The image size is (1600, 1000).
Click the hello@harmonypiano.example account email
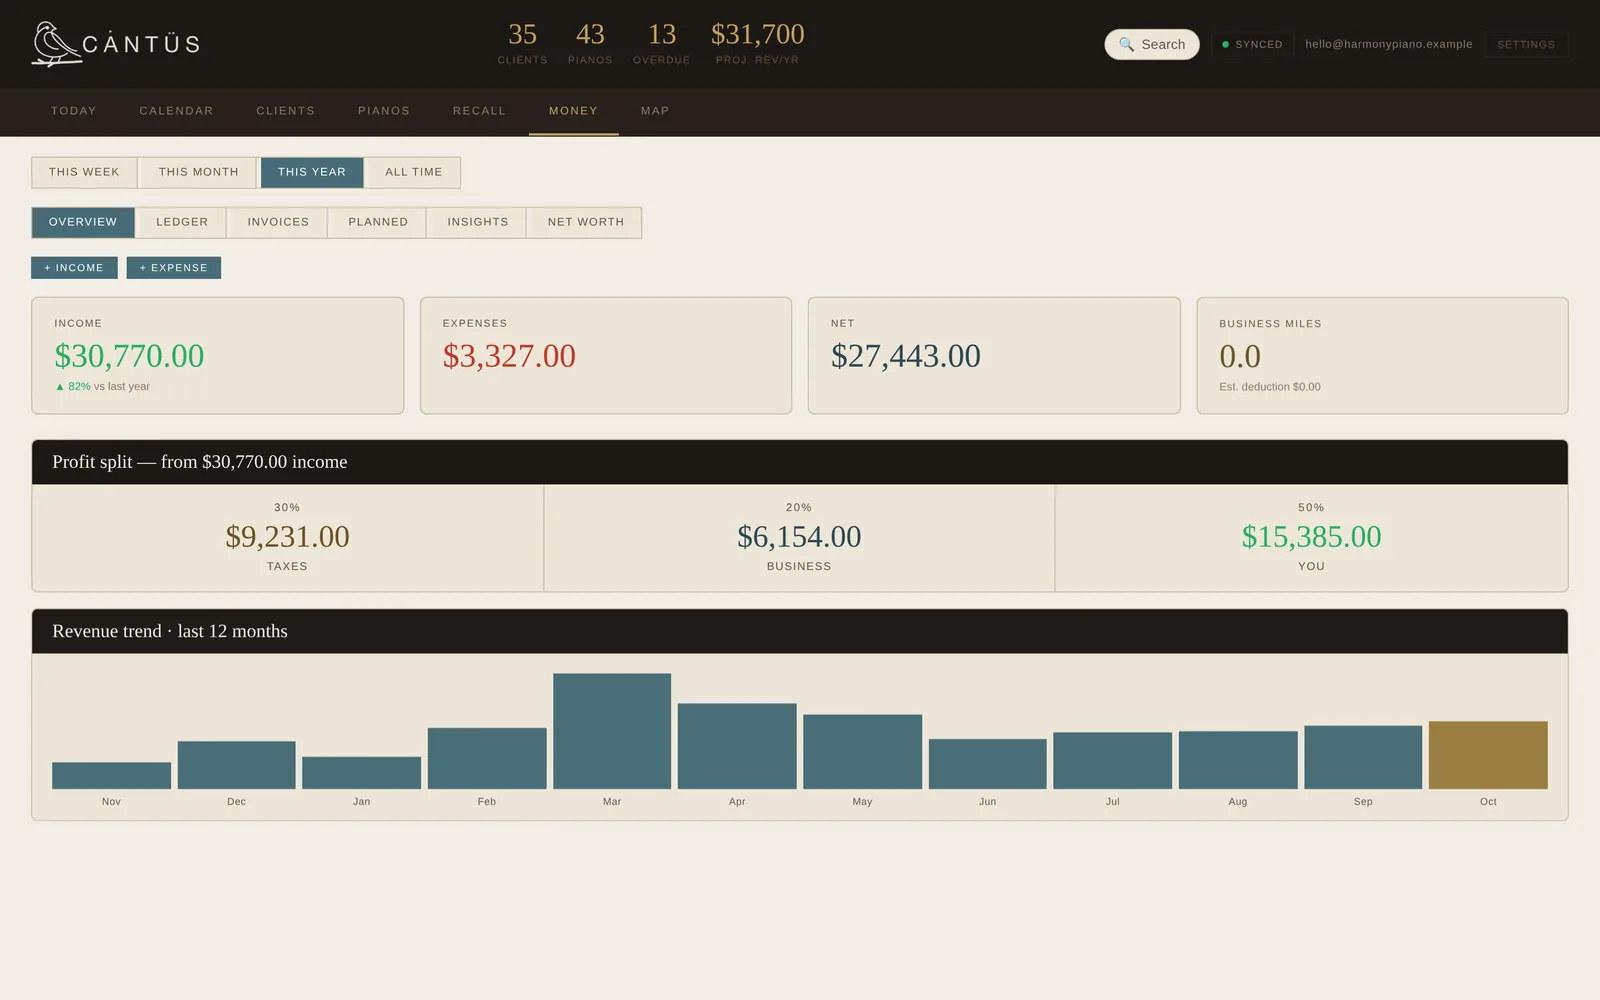[x=1388, y=44]
